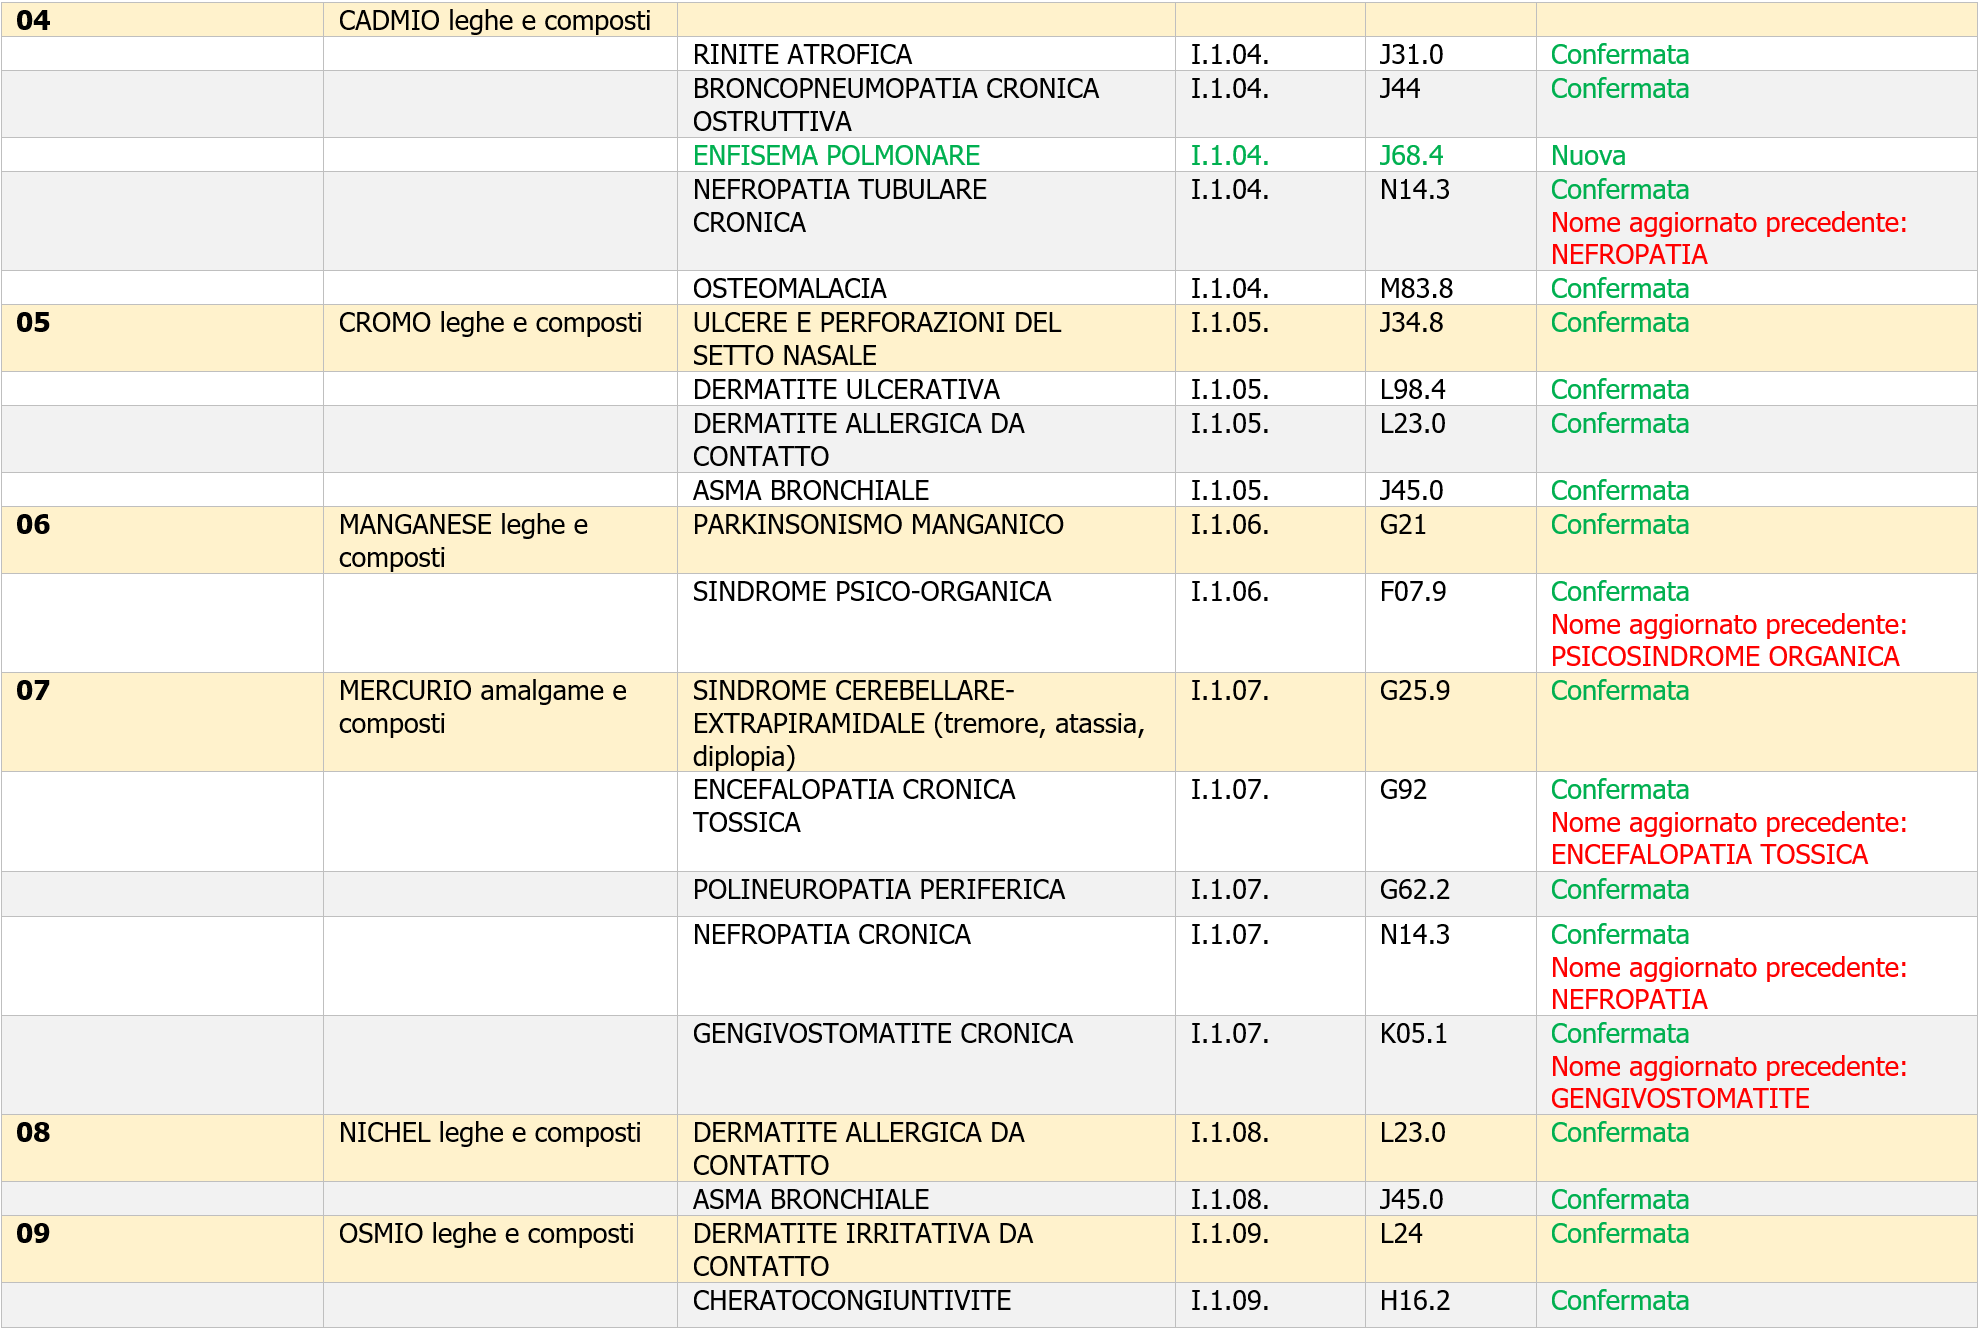Click code H16.2 cell
The image size is (1978, 1333).
(1414, 1300)
